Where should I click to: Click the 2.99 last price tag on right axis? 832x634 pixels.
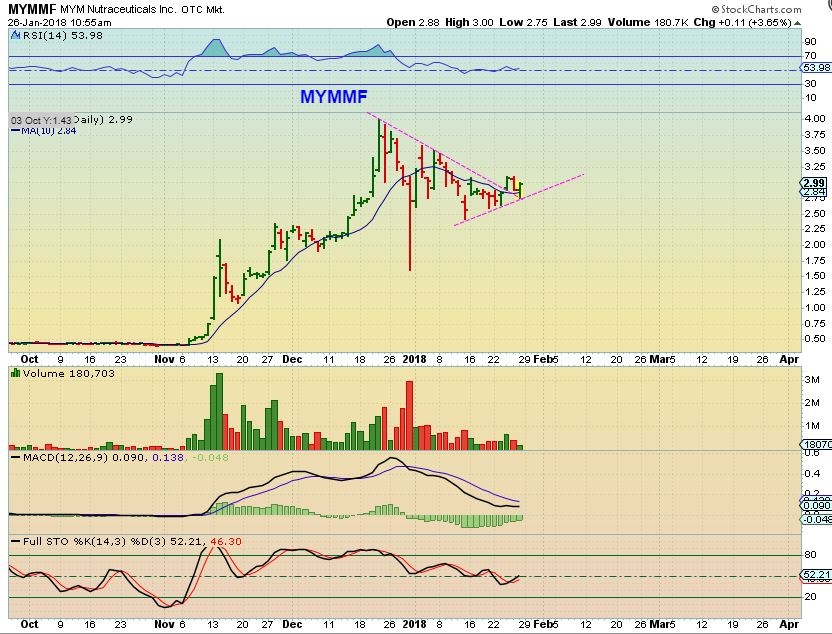[x=814, y=182]
